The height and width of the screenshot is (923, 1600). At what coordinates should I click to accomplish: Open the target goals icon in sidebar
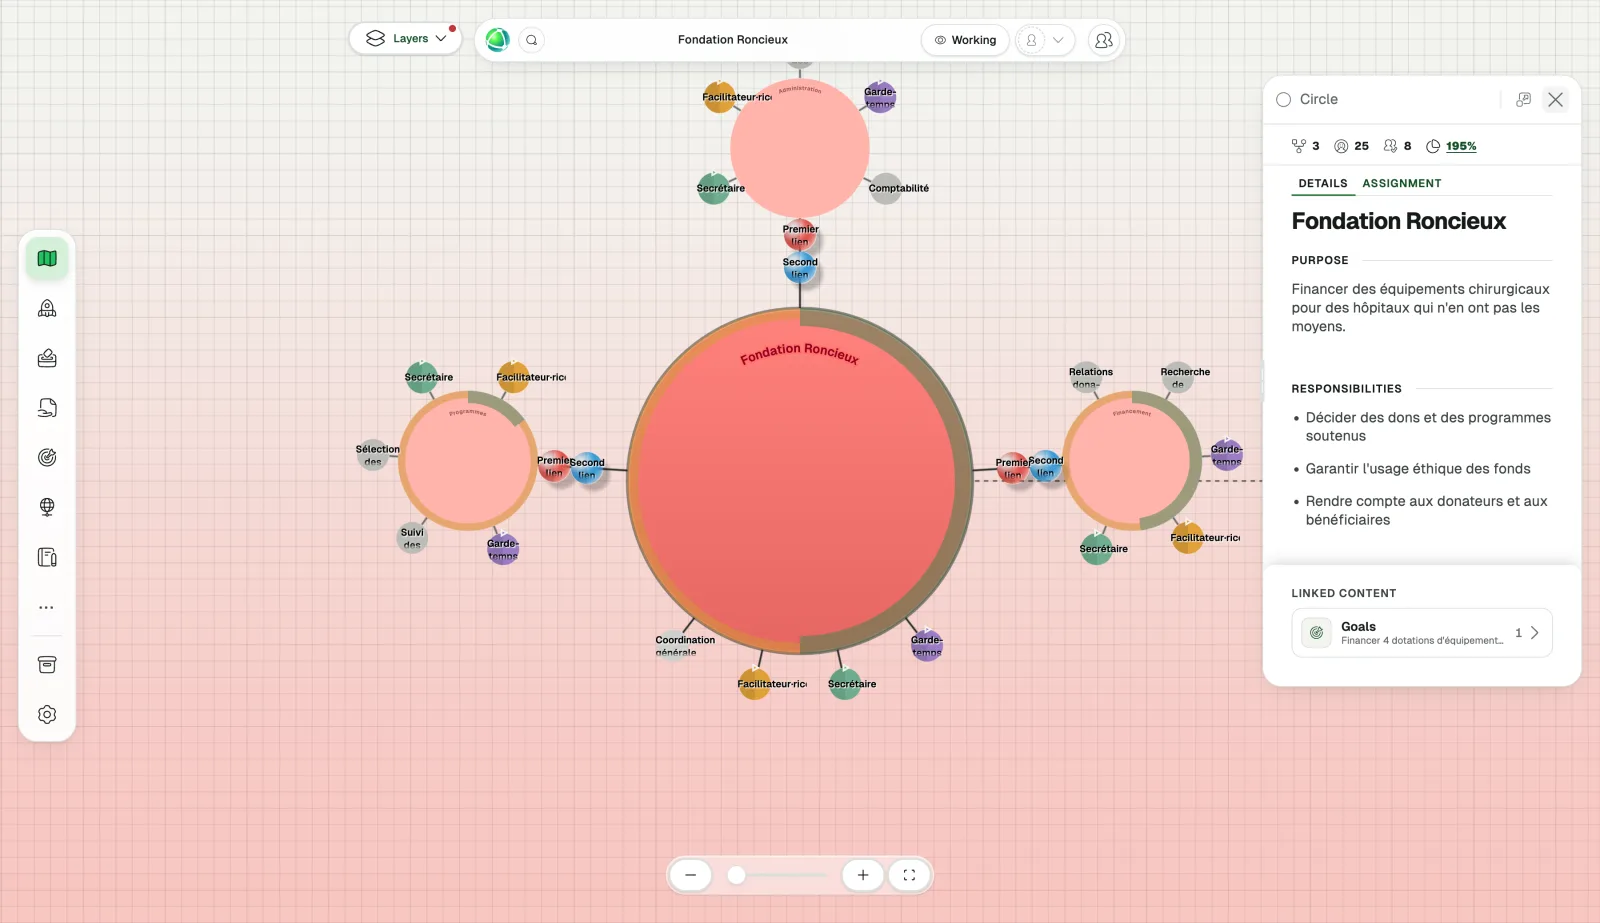[47, 458]
